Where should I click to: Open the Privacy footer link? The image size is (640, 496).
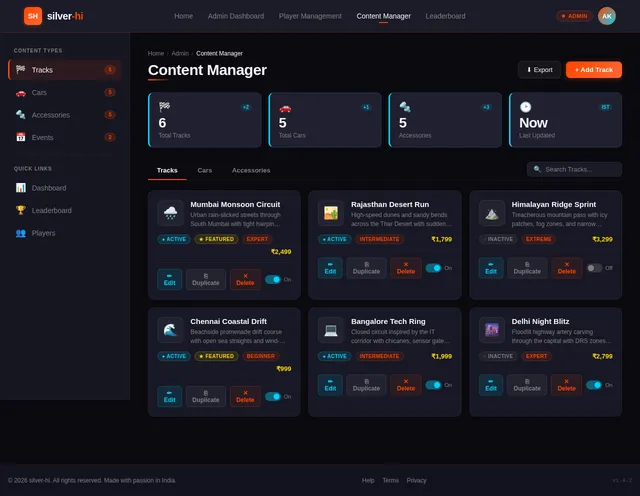[x=416, y=480]
